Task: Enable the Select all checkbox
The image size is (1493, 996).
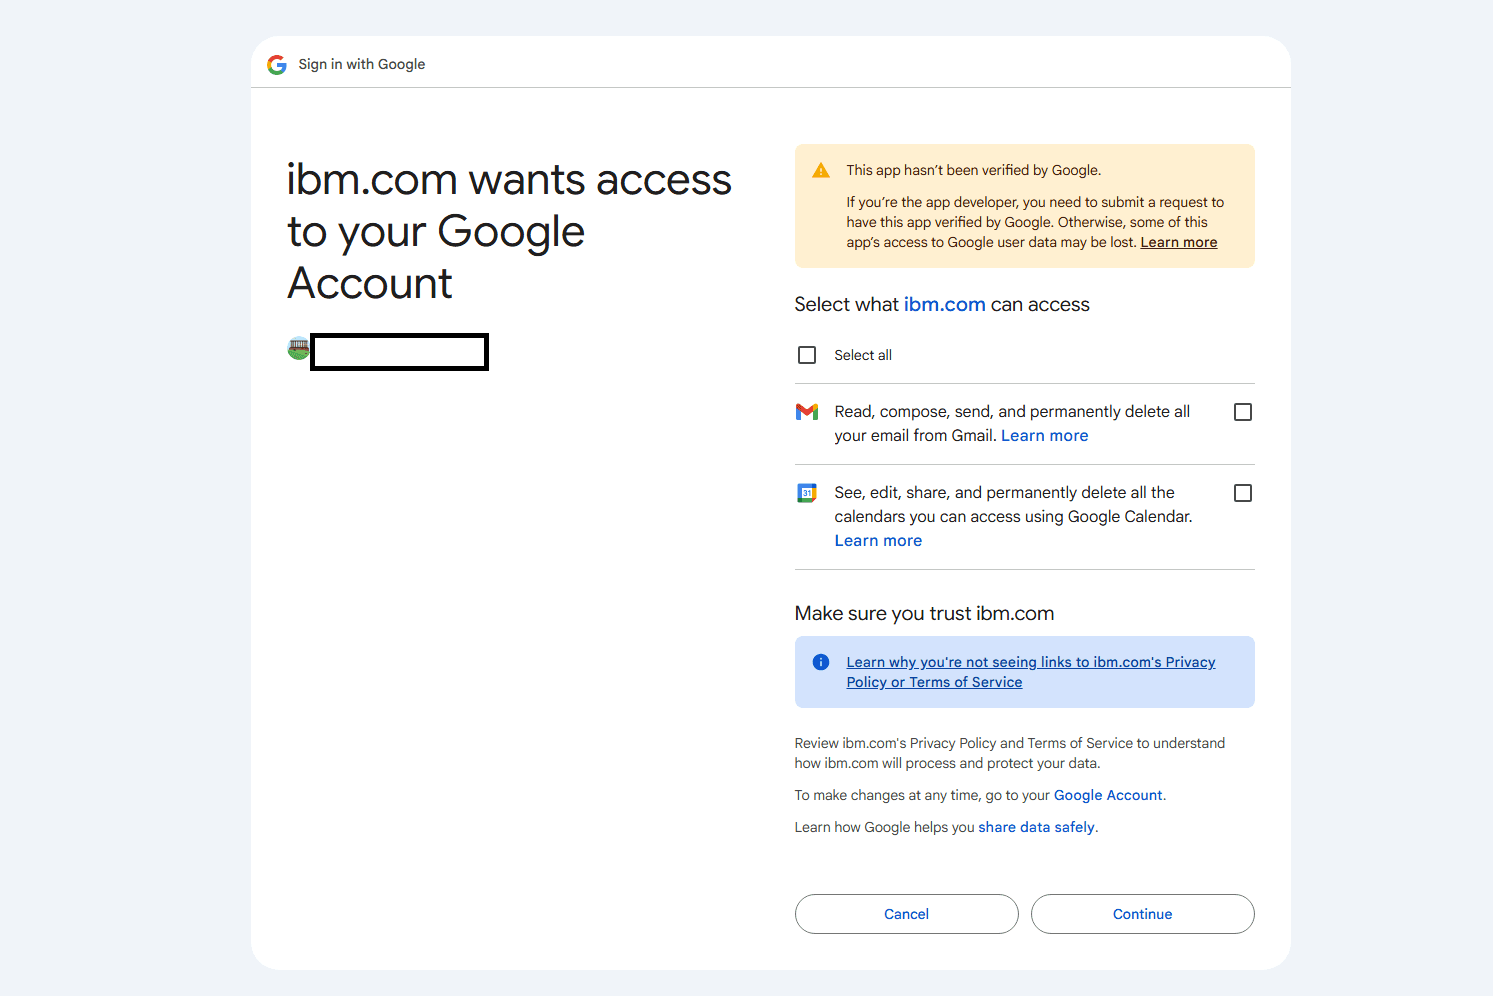Action: click(807, 354)
